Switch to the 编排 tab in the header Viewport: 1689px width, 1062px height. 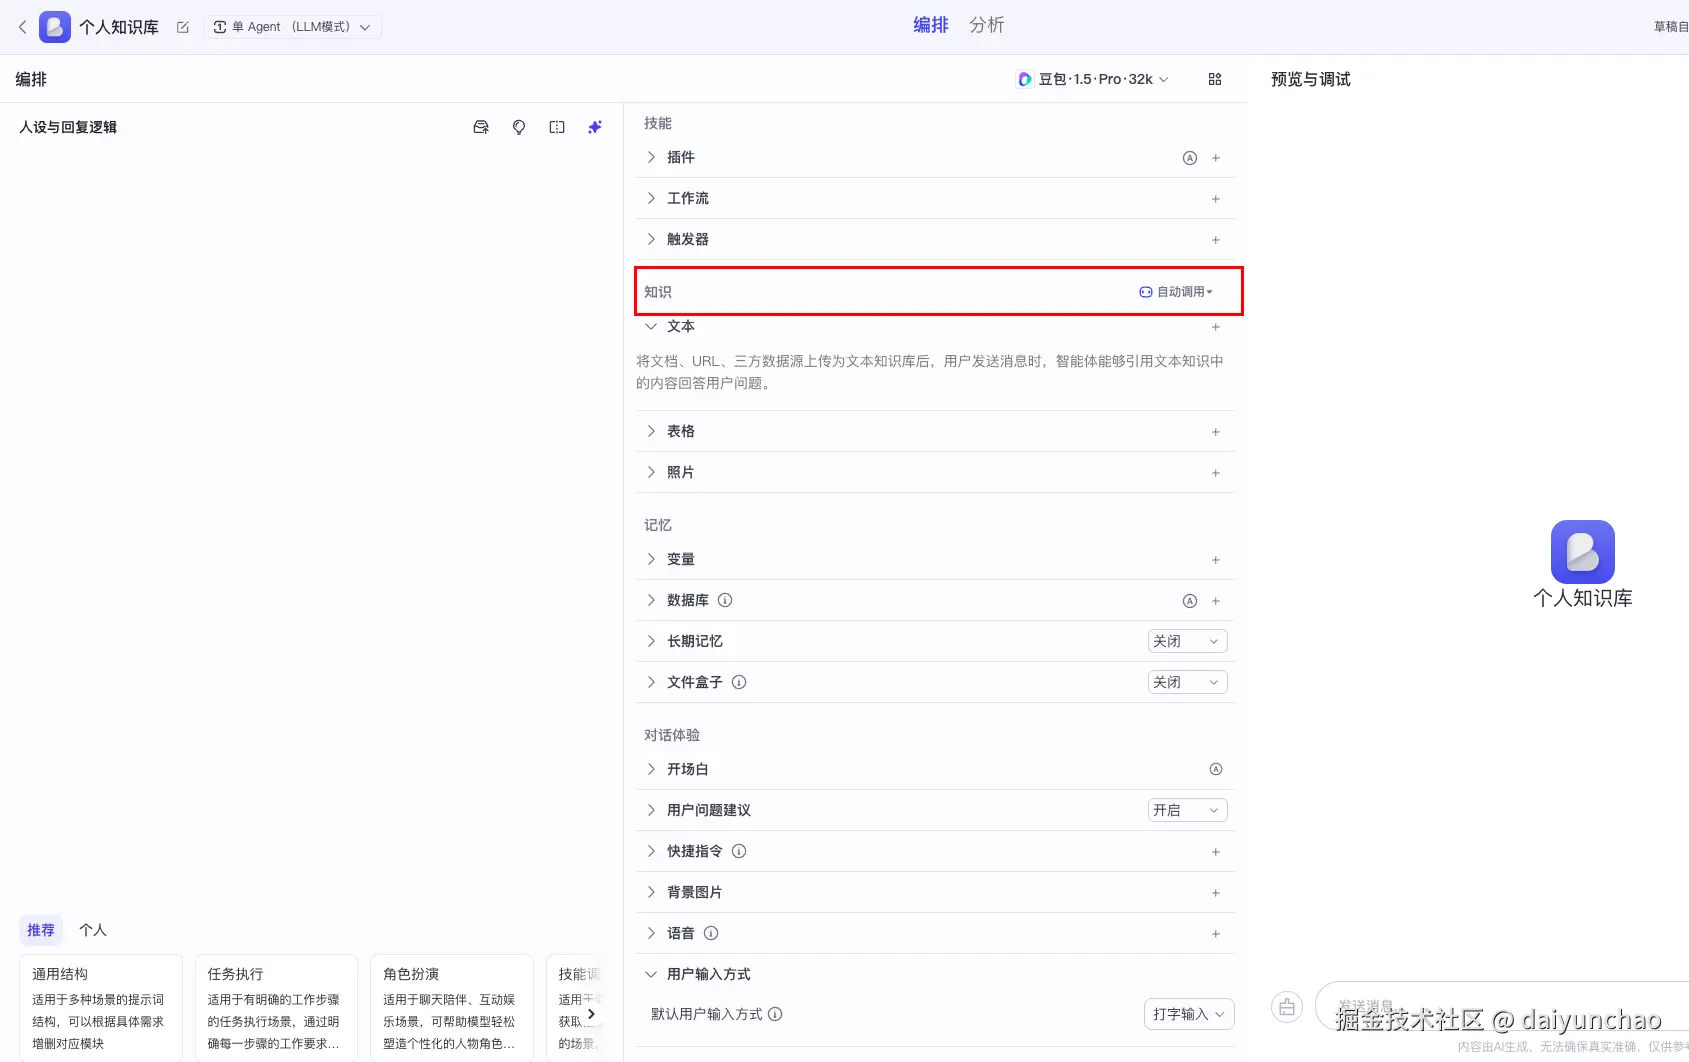coord(931,25)
